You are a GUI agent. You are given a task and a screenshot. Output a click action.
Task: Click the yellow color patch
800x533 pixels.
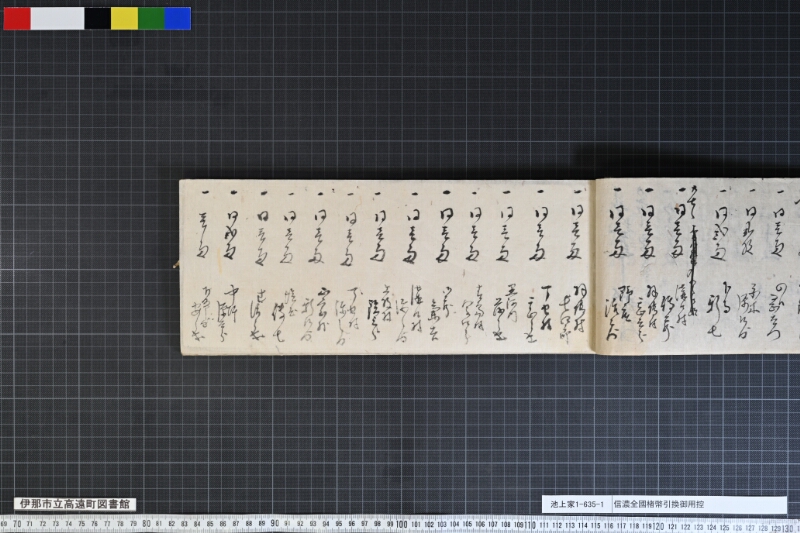tap(124, 18)
